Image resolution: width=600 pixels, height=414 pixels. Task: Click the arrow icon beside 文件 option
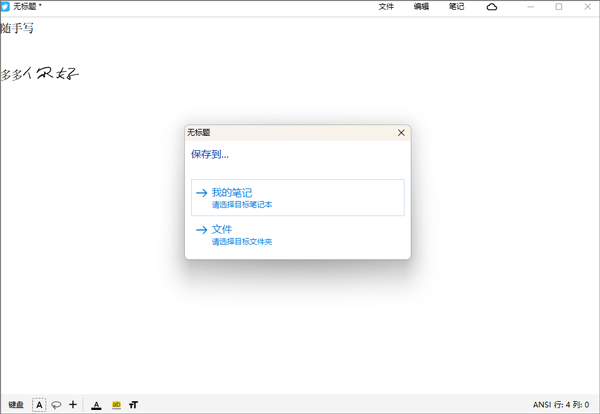[201, 230]
